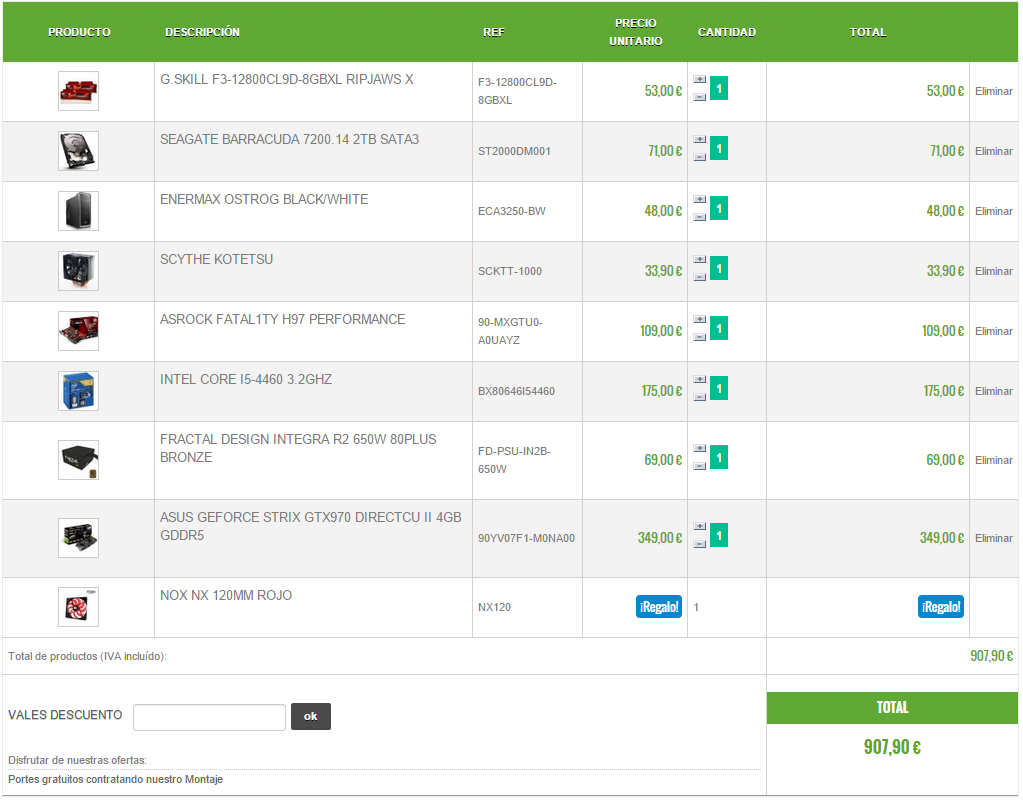This screenshot has height=801, width=1023.
Task: Increase quantity of G.SKILL RIPJAWS X
Action: coord(699,80)
